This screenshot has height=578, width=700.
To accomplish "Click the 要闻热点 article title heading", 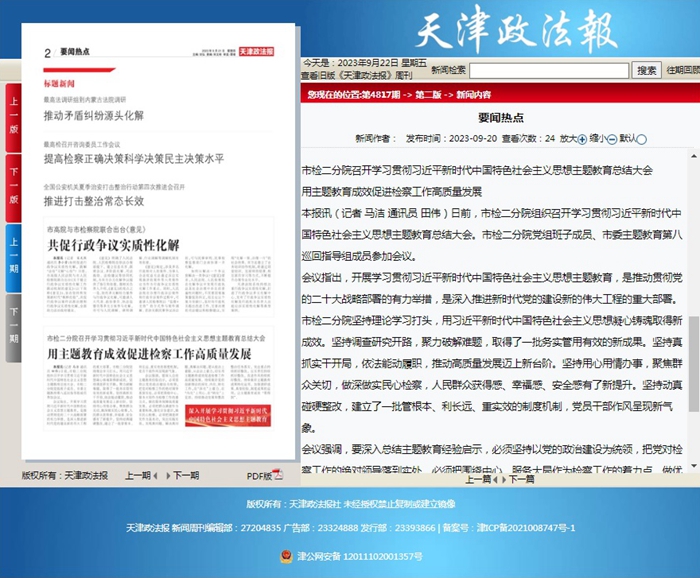I will (500, 118).
